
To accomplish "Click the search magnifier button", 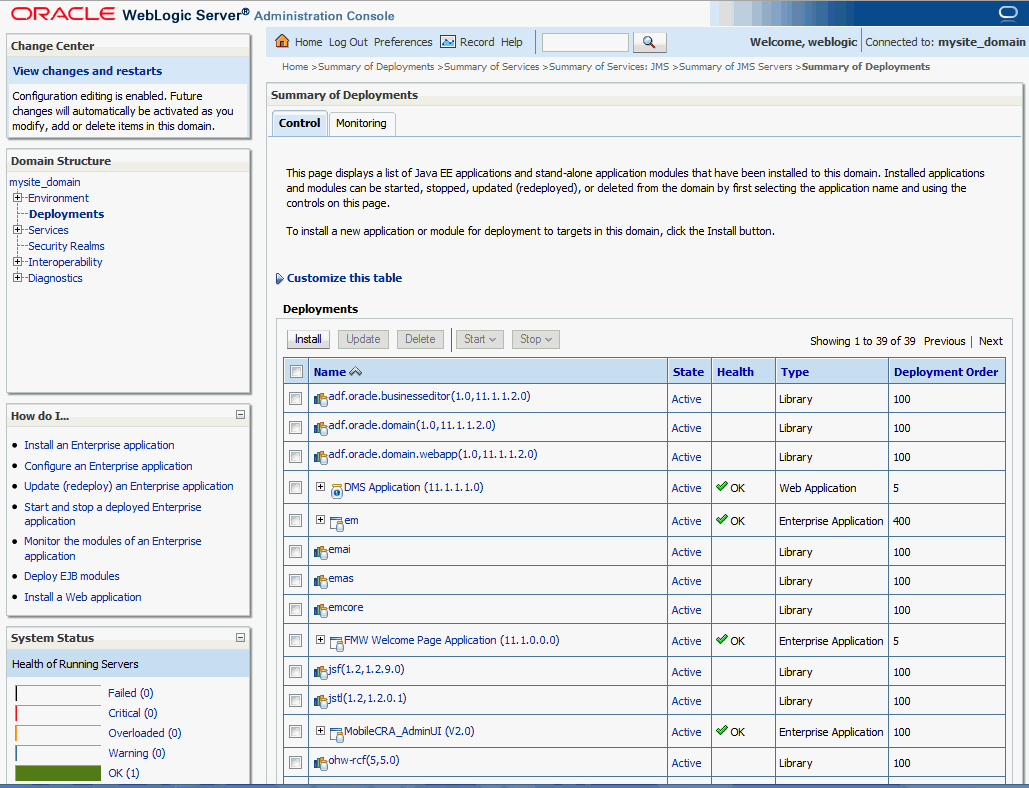I will click(x=649, y=43).
